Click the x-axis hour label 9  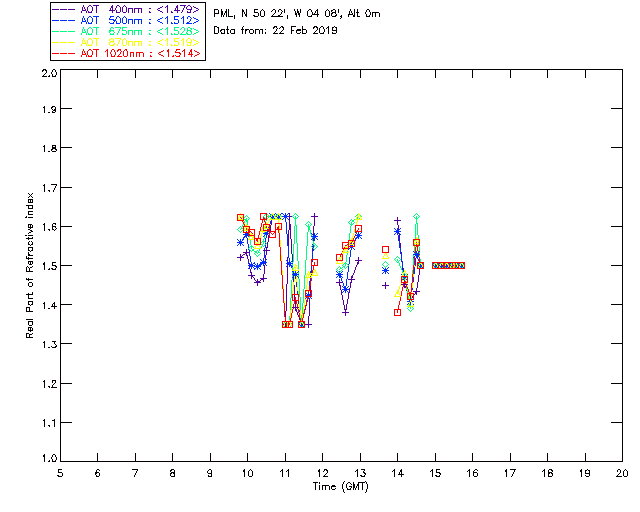210,473
